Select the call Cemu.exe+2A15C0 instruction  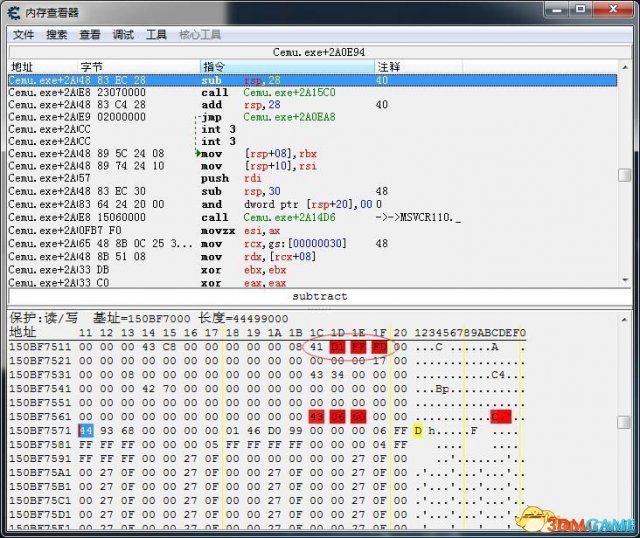pyautogui.click(x=313, y=93)
